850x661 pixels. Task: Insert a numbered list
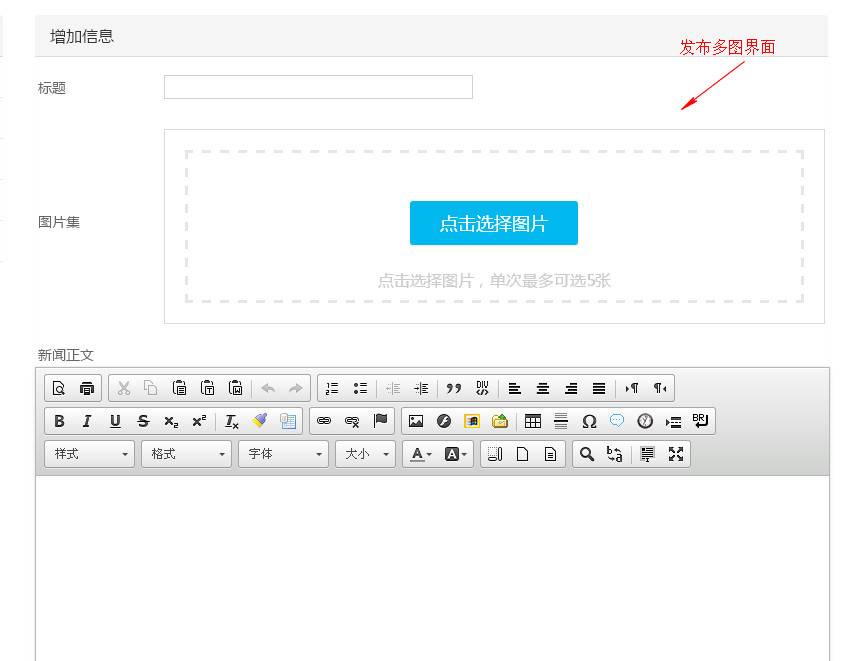pos(332,388)
